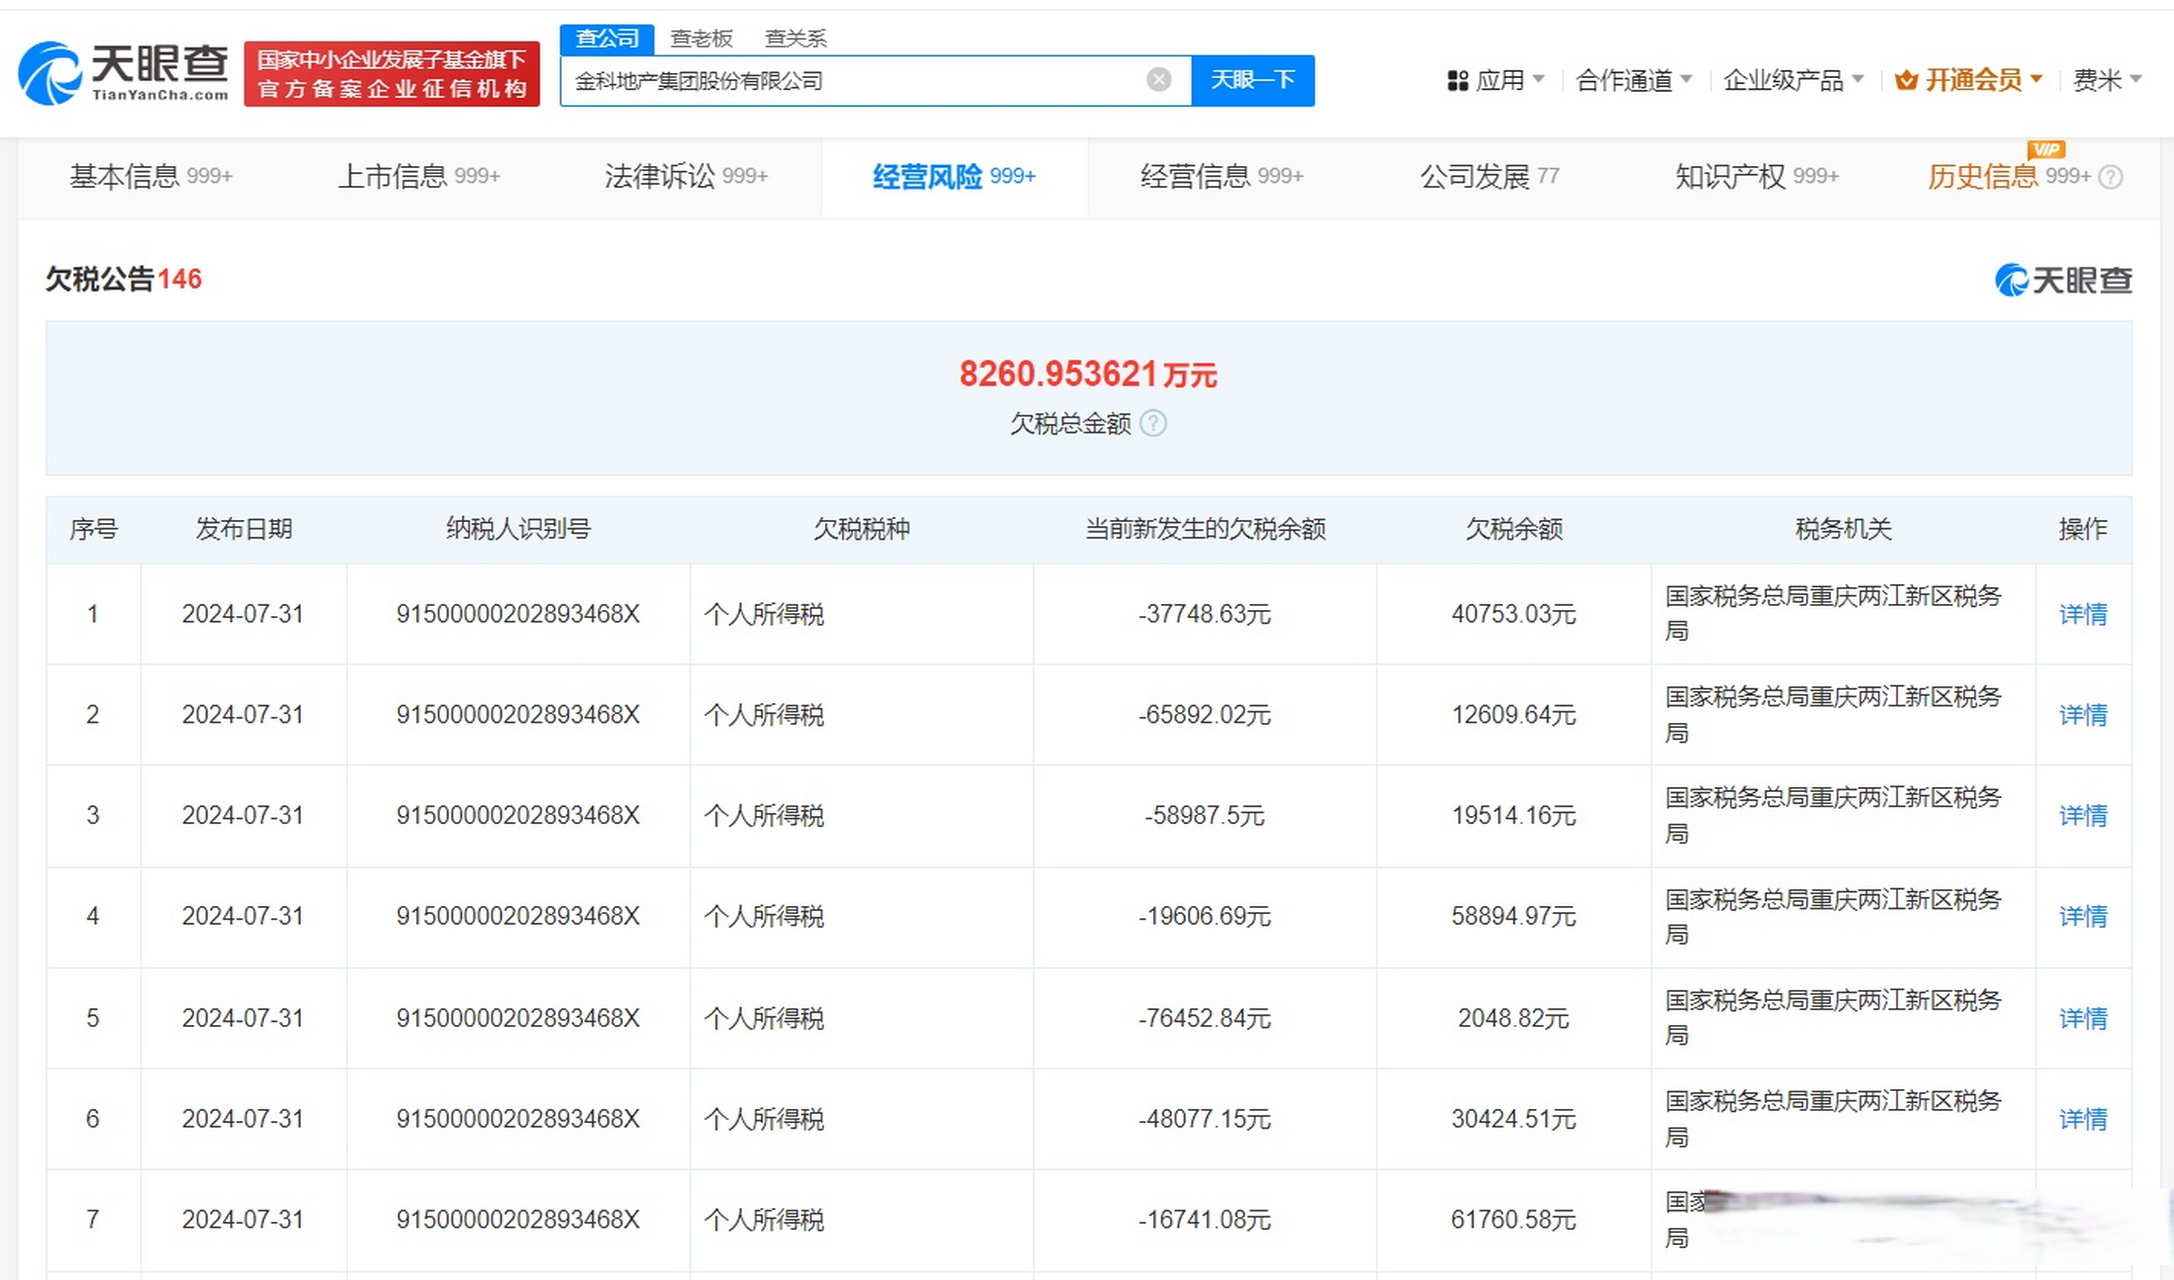Image resolution: width=2174 pixels, height=1280 pixels.
Task: Click the 58894.97元 balance cell
Action: 1514,917
